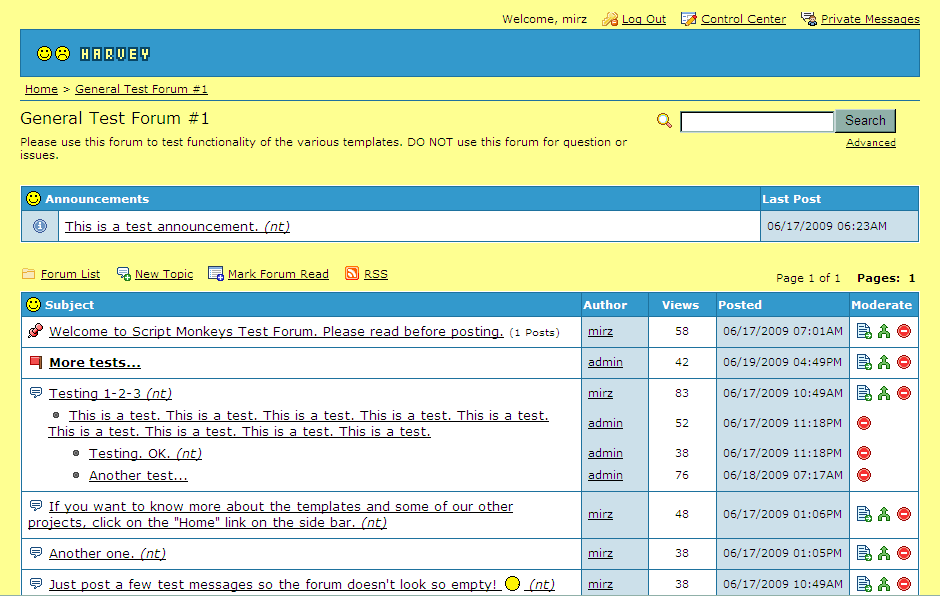Click the bubble icon beside Another one

36,552
